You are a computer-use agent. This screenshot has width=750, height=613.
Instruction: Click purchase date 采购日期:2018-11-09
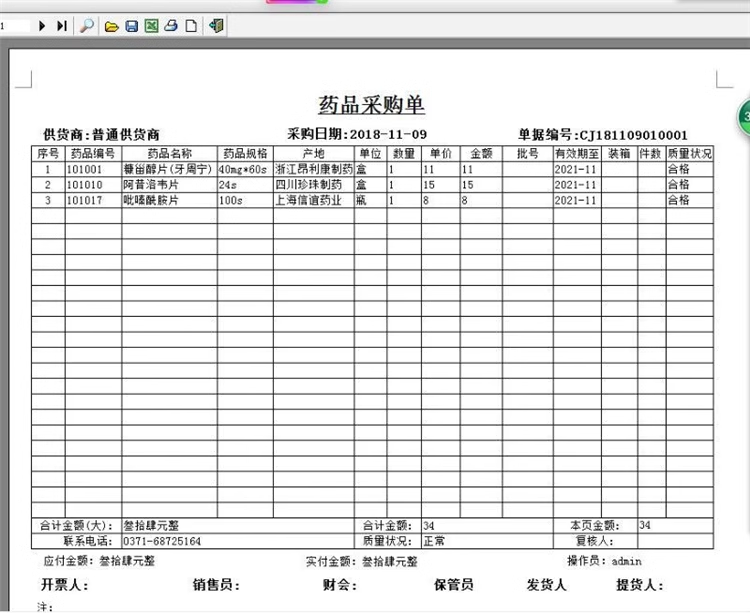pos(357,134)
